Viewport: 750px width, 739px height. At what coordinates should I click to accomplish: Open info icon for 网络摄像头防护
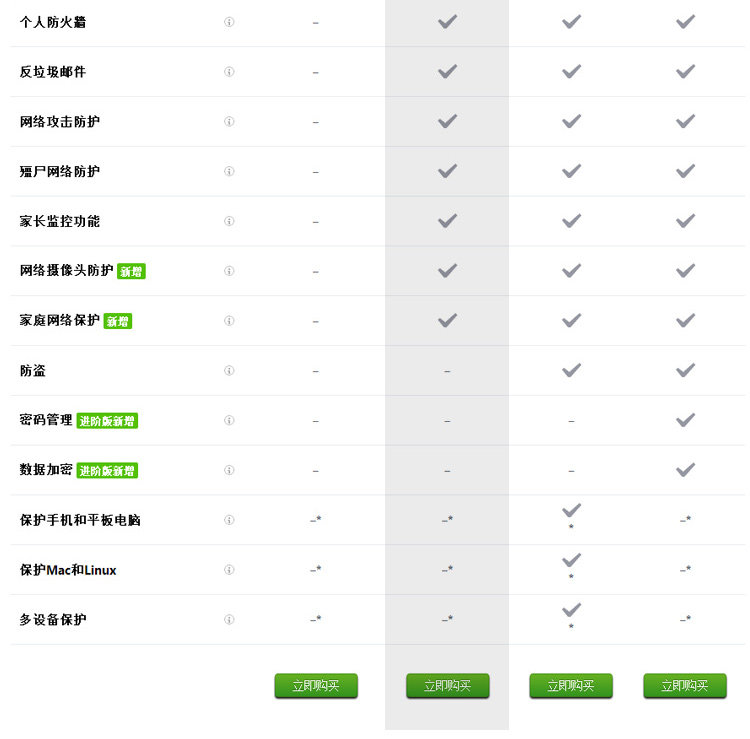[229, 271]
